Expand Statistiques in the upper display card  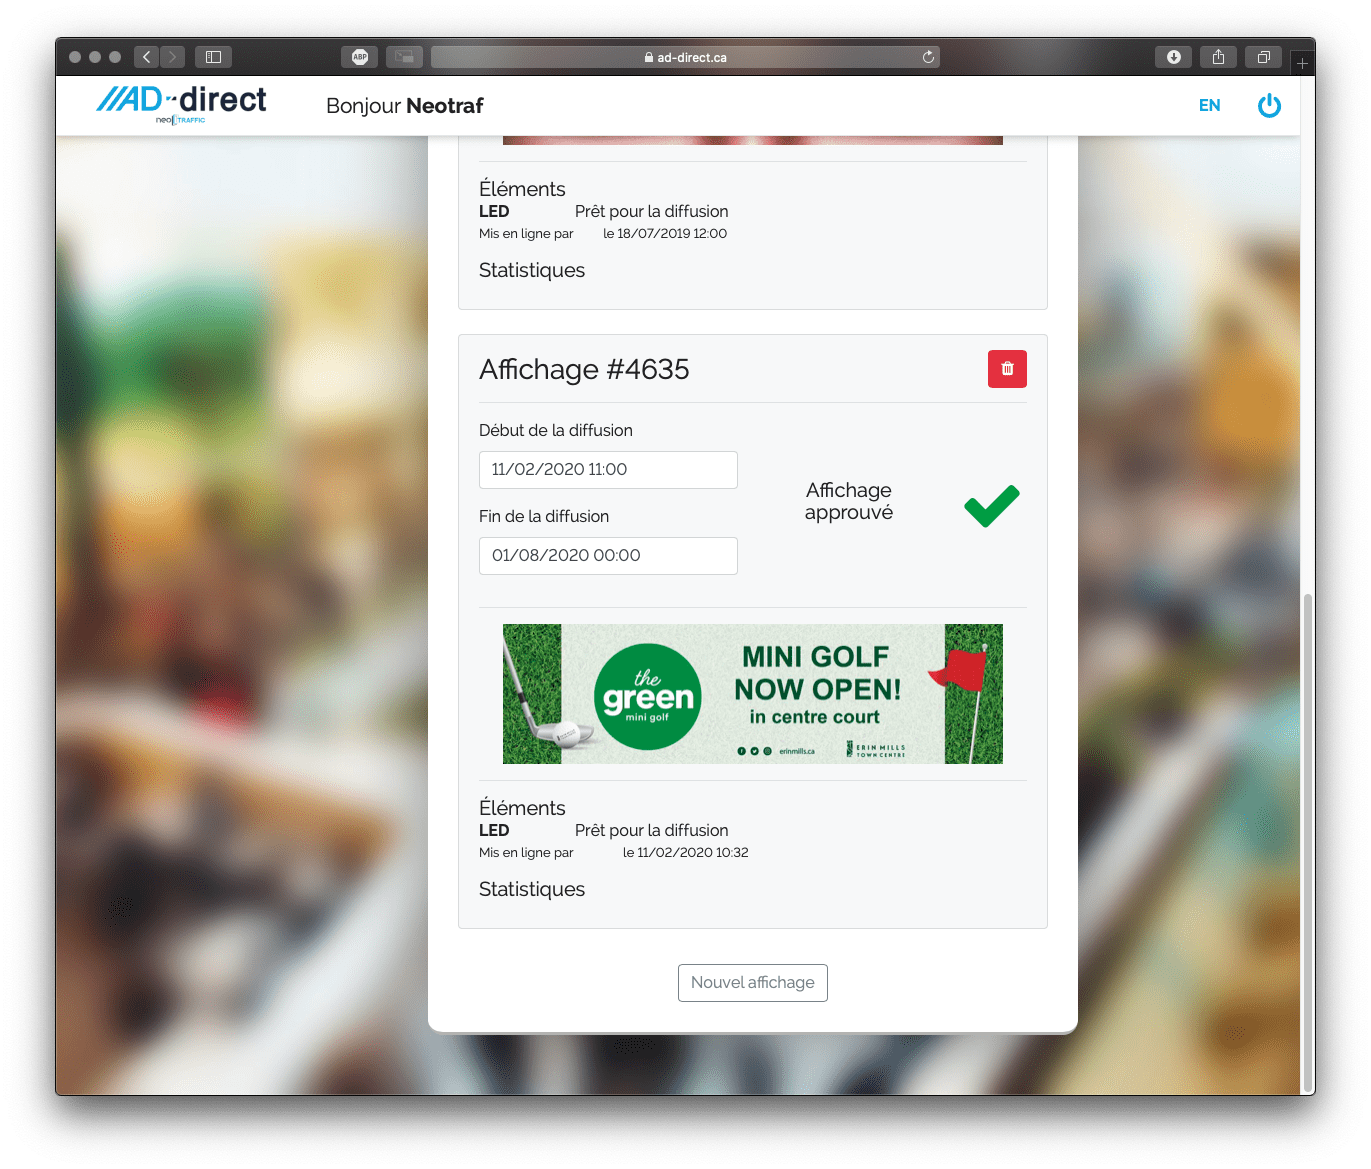click(532, 270)
